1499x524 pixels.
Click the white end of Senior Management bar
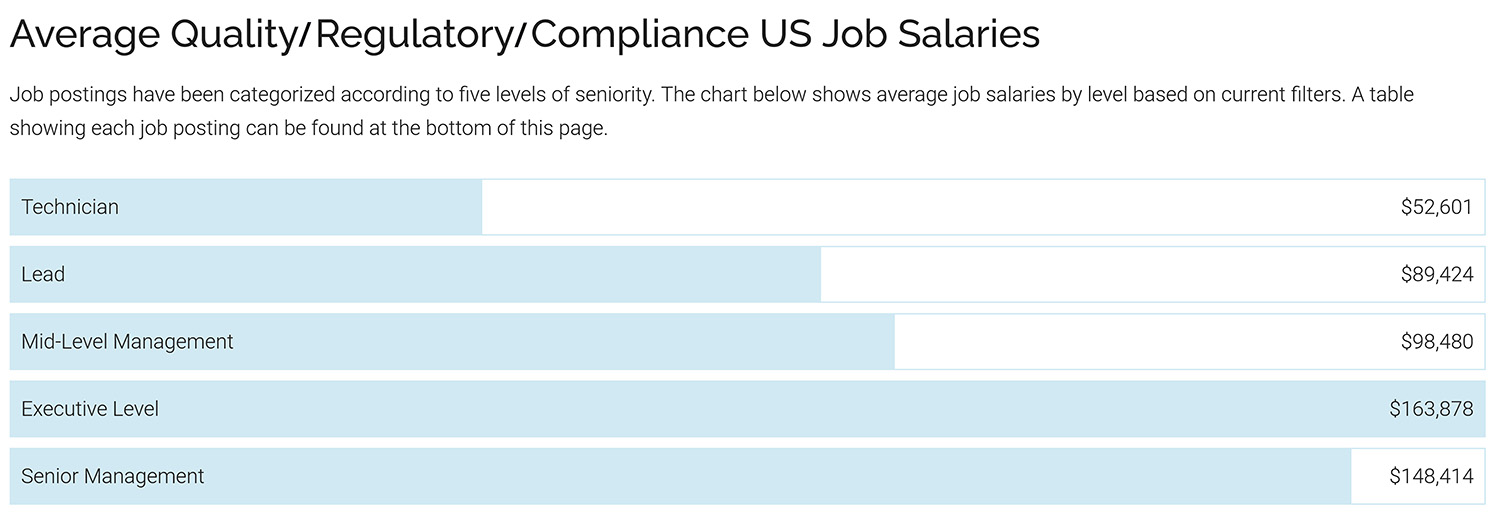pyautogui.click(x=1368, y=477)
